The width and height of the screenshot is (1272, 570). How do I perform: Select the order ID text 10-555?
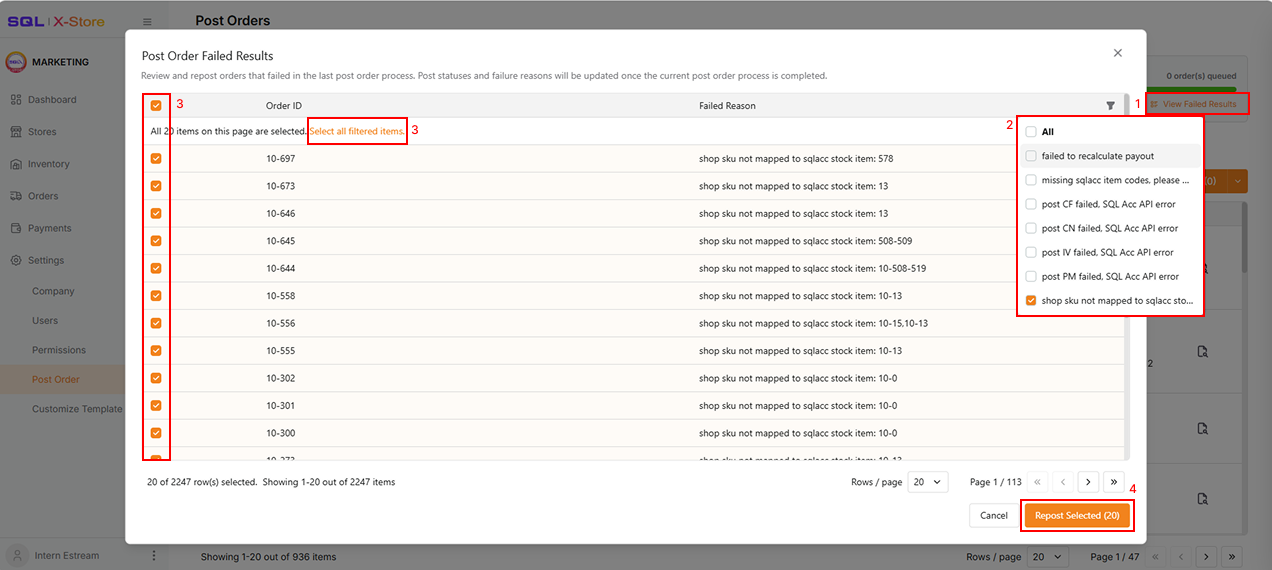pos(281,351)
